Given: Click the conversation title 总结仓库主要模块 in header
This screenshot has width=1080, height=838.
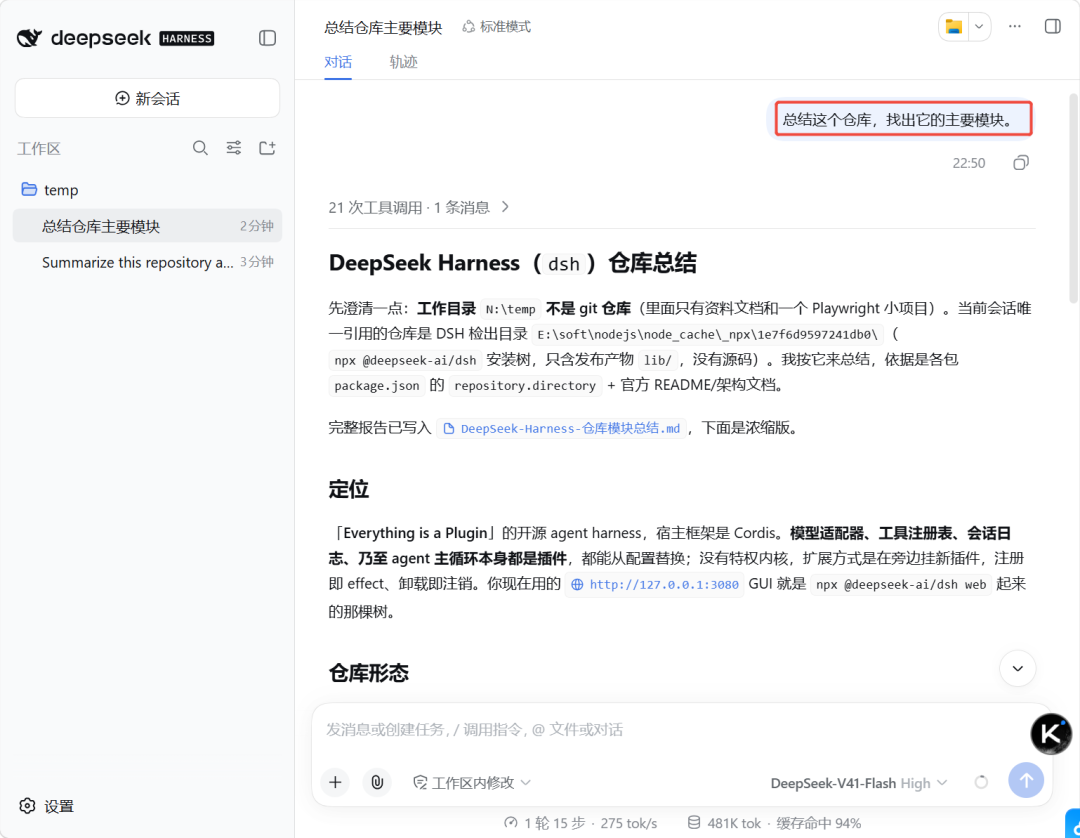Looking at the screenshot, I should [384, 28].
